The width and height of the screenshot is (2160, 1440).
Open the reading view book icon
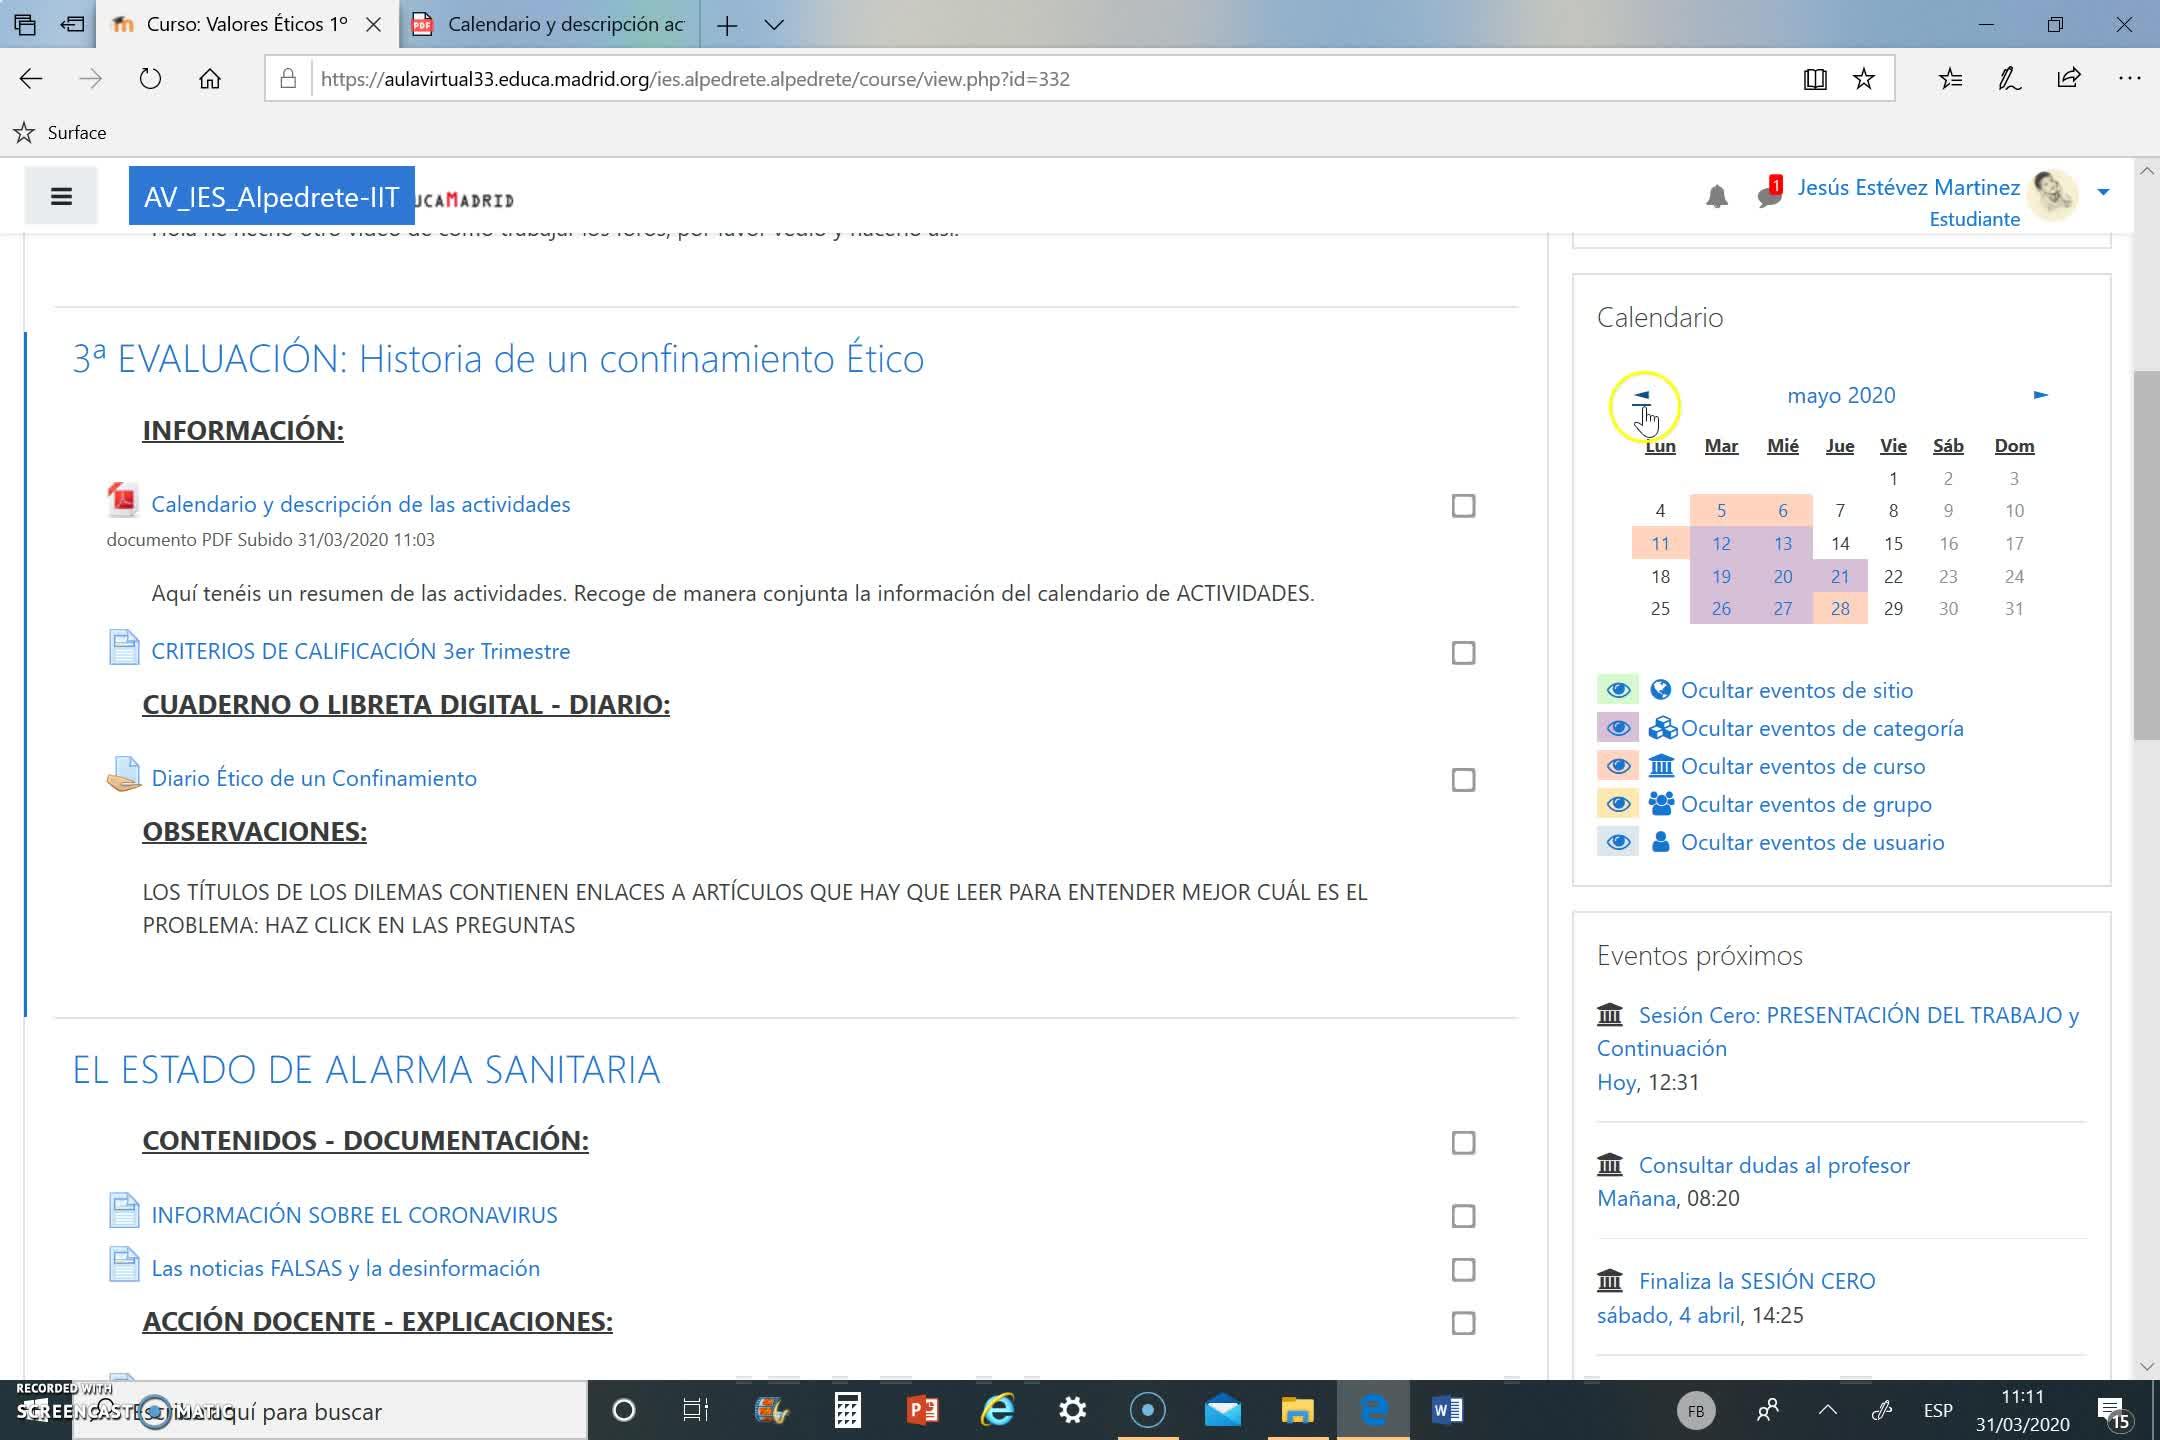[x=1815, y=79]
